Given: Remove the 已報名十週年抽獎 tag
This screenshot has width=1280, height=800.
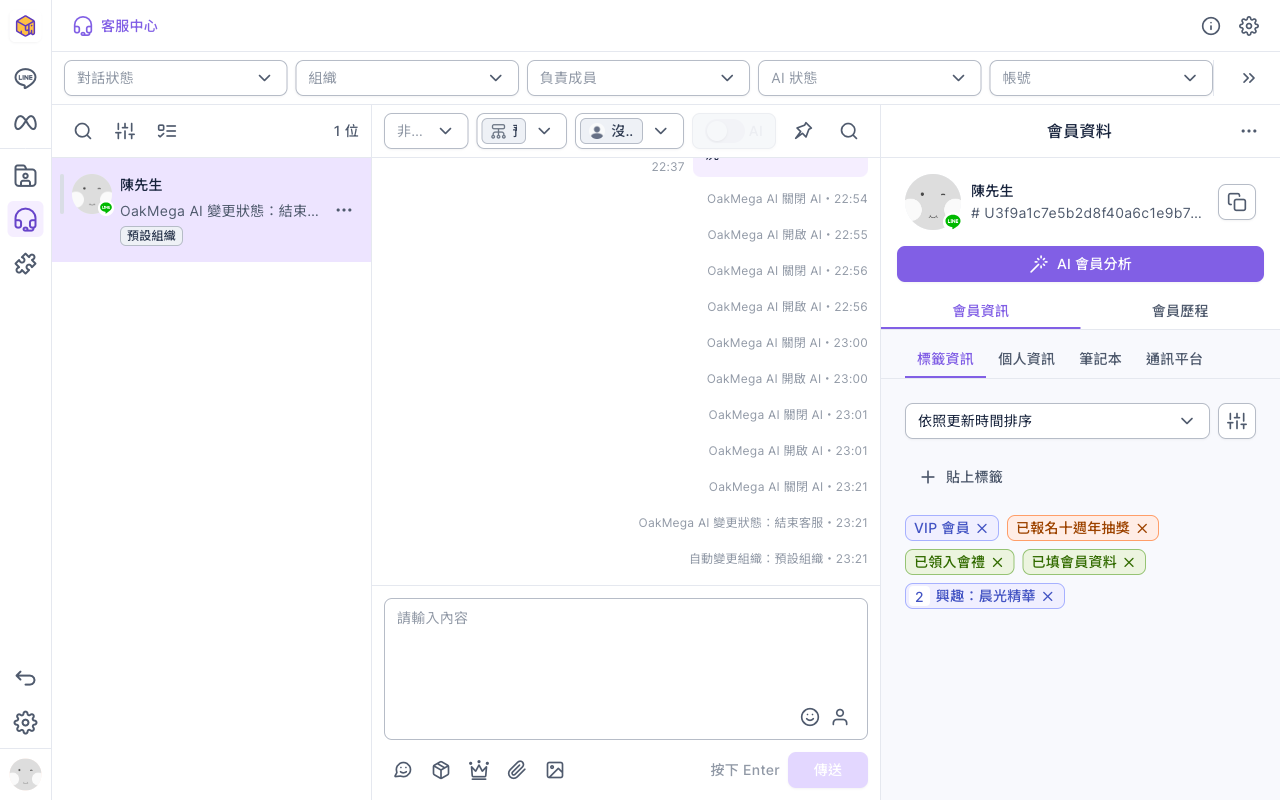Looking at the screenshot, I should (1142, 528).
